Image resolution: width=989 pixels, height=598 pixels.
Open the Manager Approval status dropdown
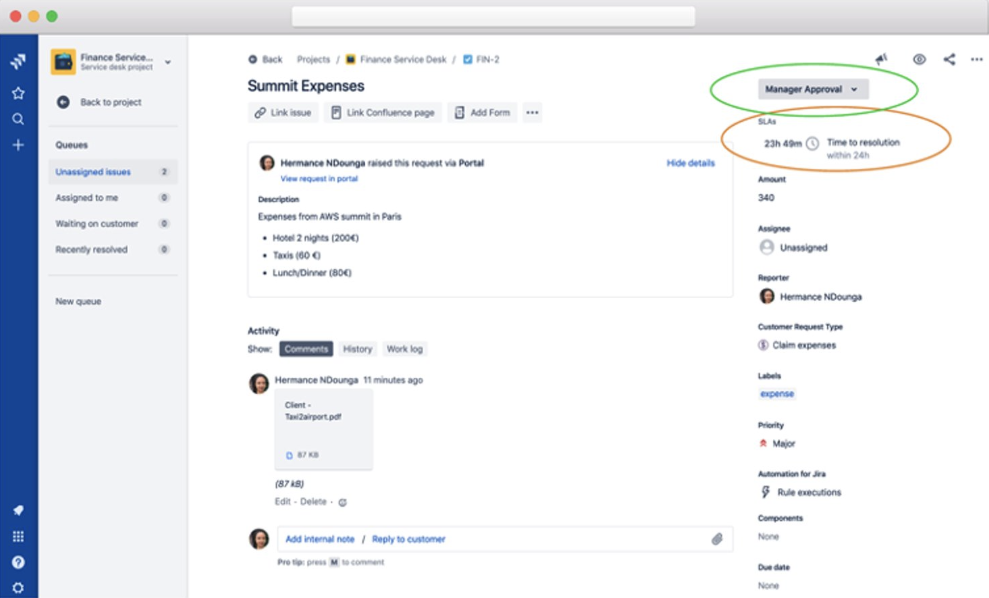[x=812, y=89]
